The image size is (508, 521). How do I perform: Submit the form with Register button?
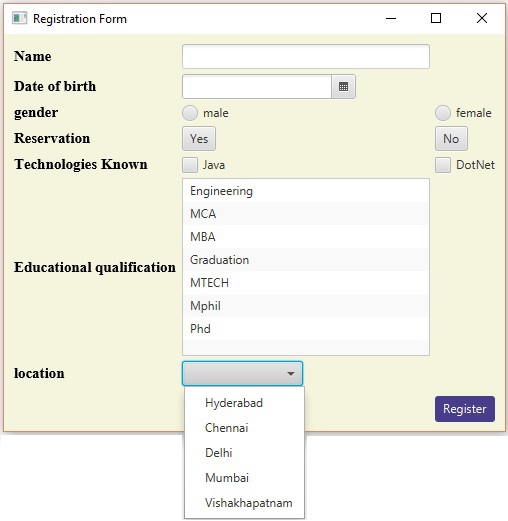(465, 409)
